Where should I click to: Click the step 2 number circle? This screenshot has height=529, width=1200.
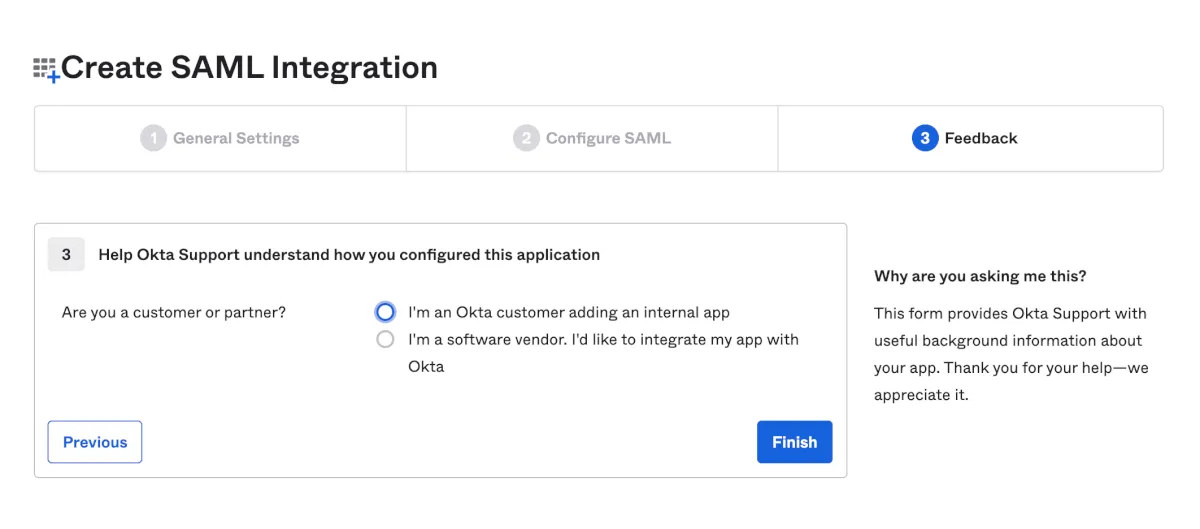pos(526,138)
